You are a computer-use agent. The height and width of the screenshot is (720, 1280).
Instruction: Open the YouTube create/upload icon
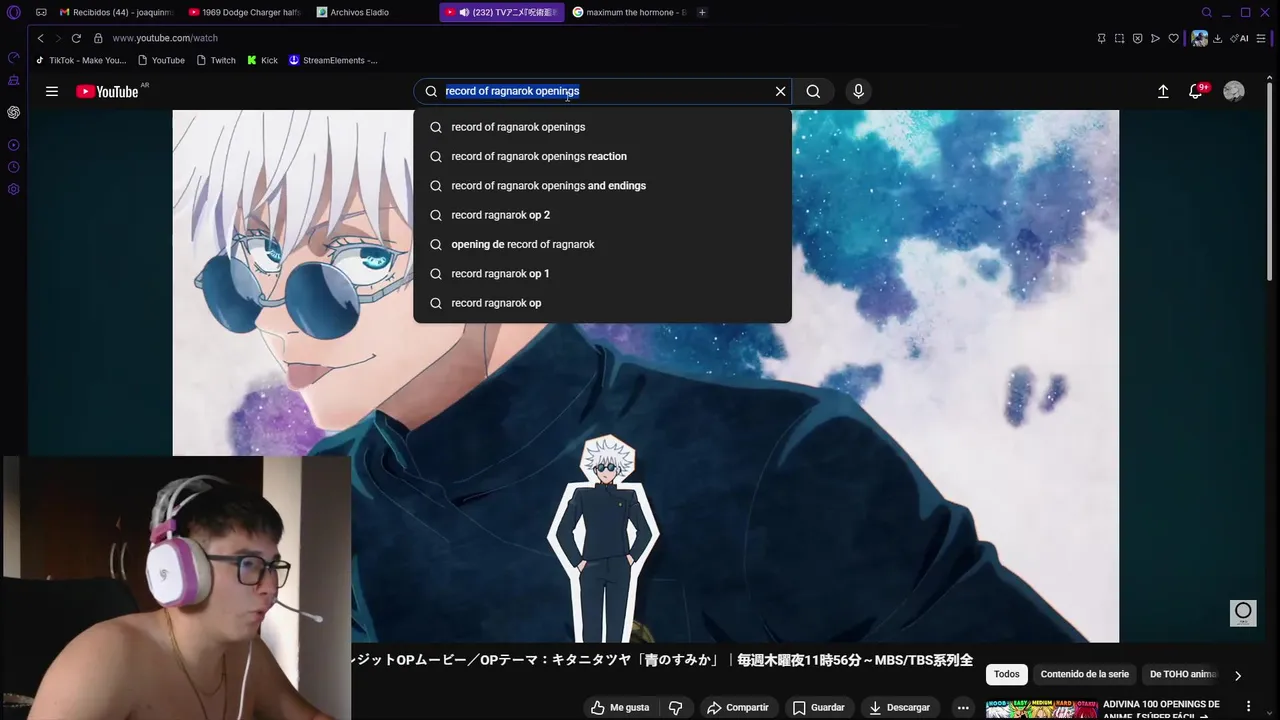point(1163,91)
